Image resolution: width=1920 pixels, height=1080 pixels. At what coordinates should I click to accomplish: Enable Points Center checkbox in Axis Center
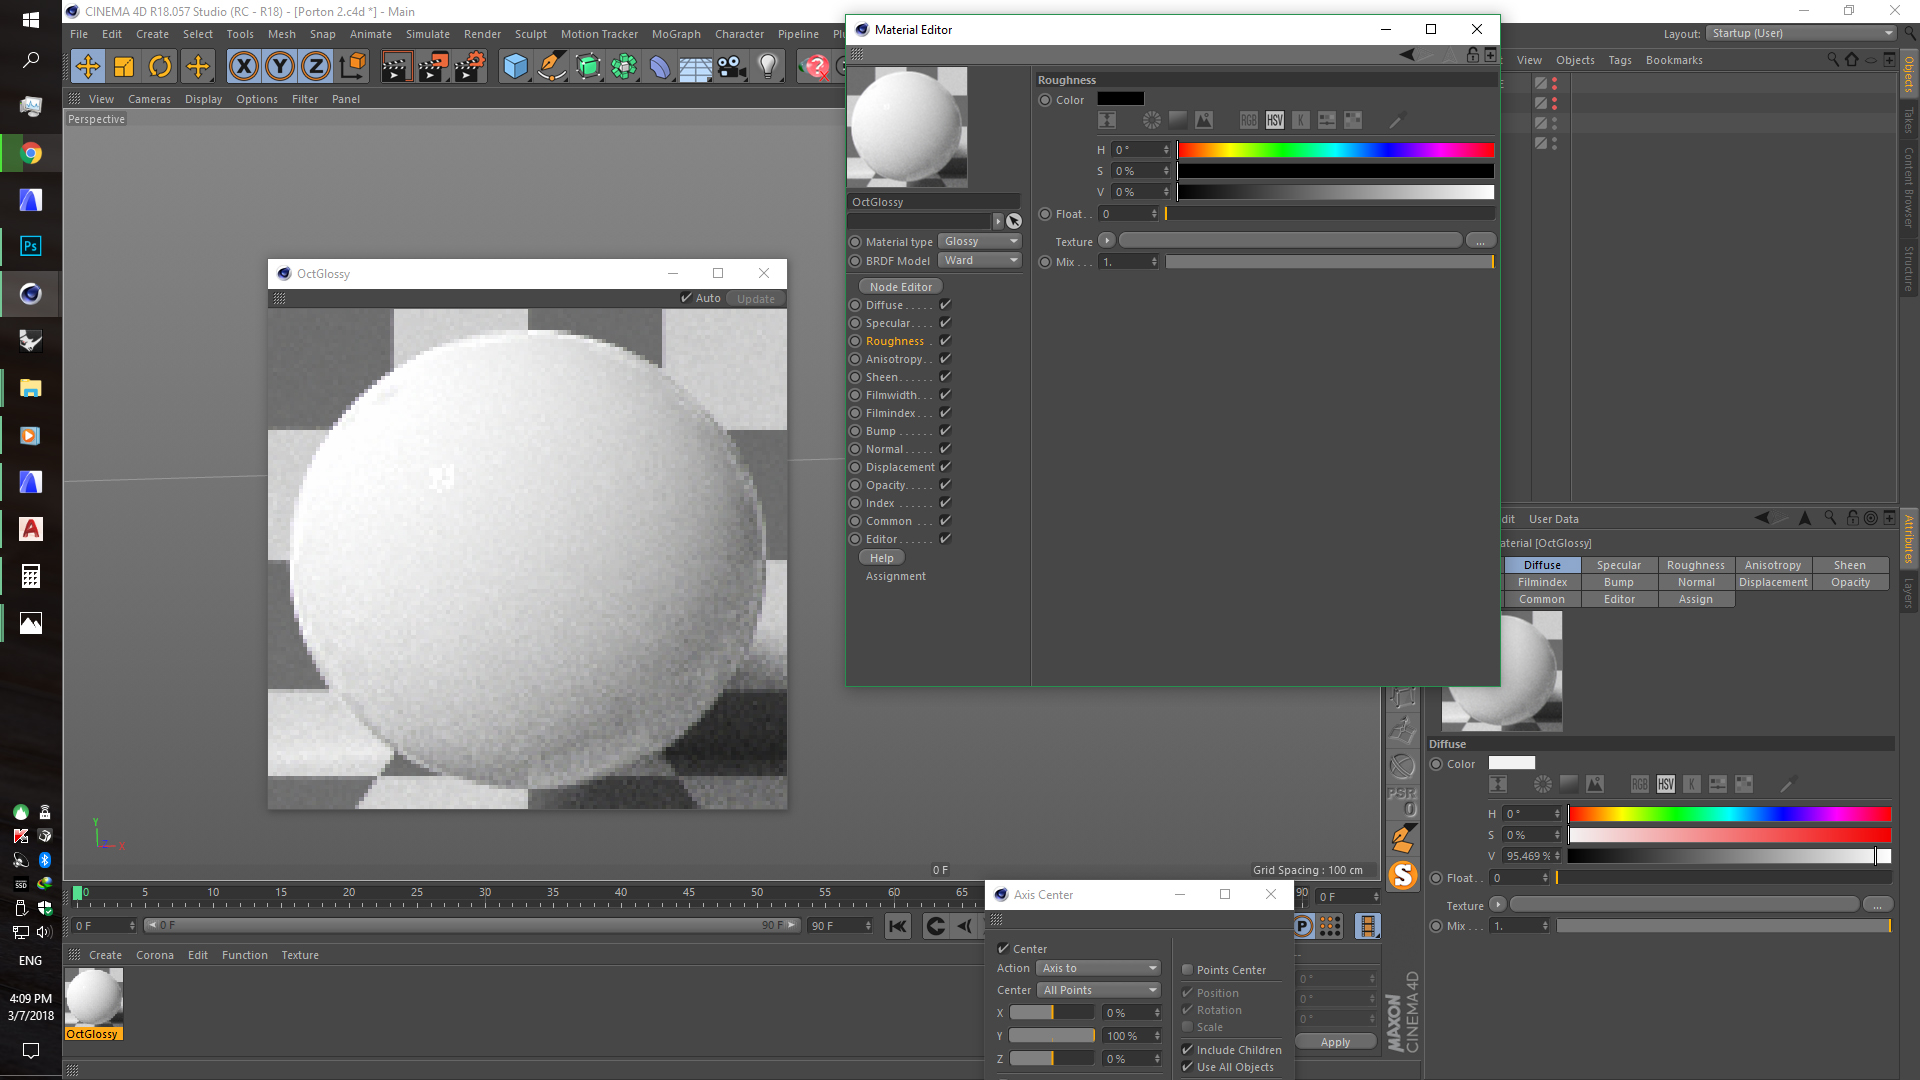coord(1187,970)
